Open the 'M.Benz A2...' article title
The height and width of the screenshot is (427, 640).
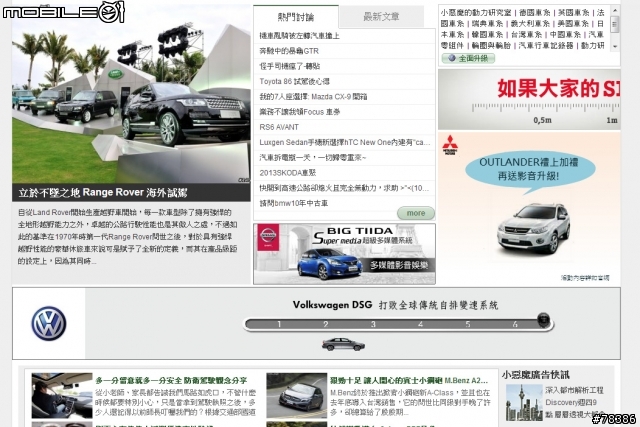pos(409,380)
